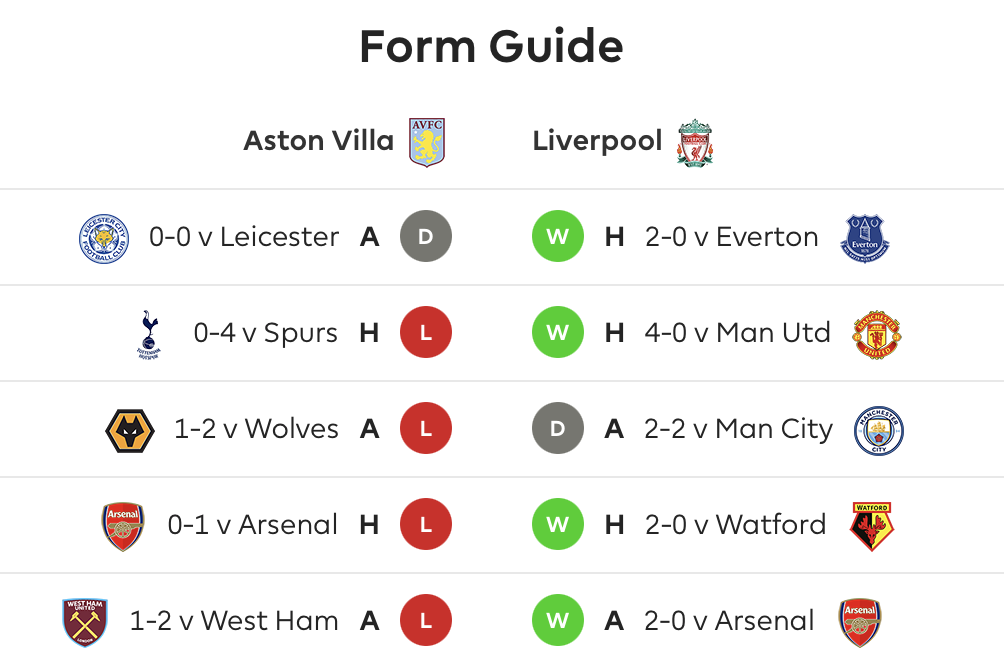The width and height of the screenshot is (1004, 666).
Task: Select the Manchester United crest
Action: coord(877,334)
